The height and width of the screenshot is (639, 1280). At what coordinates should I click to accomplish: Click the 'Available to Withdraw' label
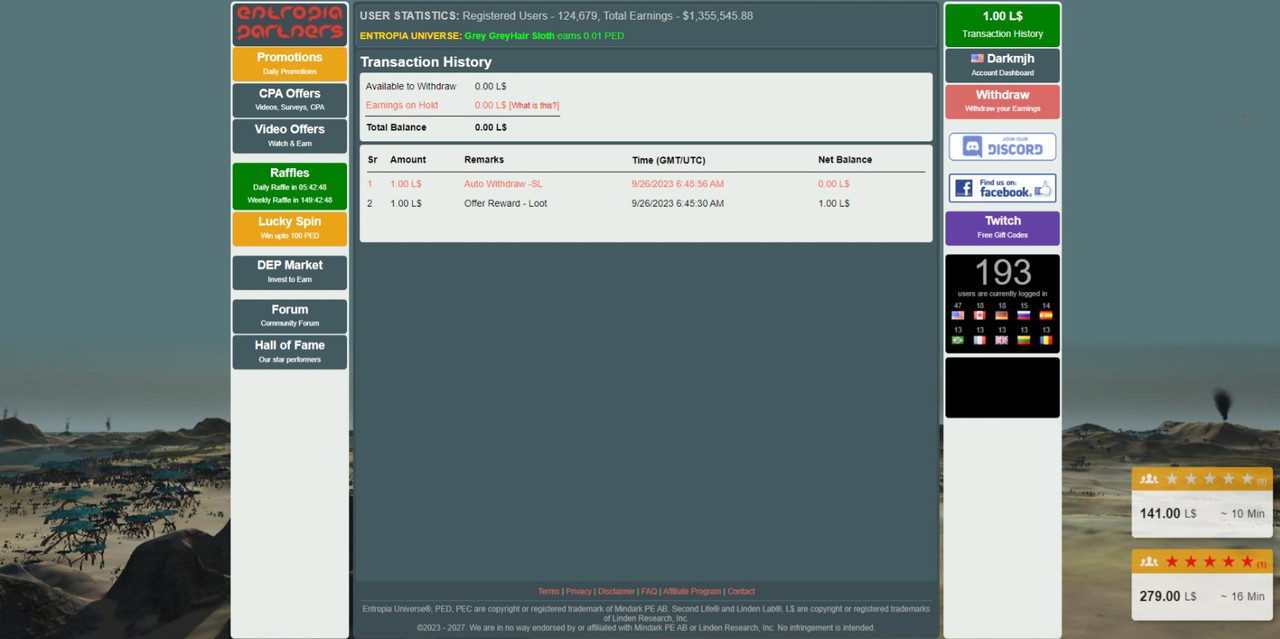[411, 86]
